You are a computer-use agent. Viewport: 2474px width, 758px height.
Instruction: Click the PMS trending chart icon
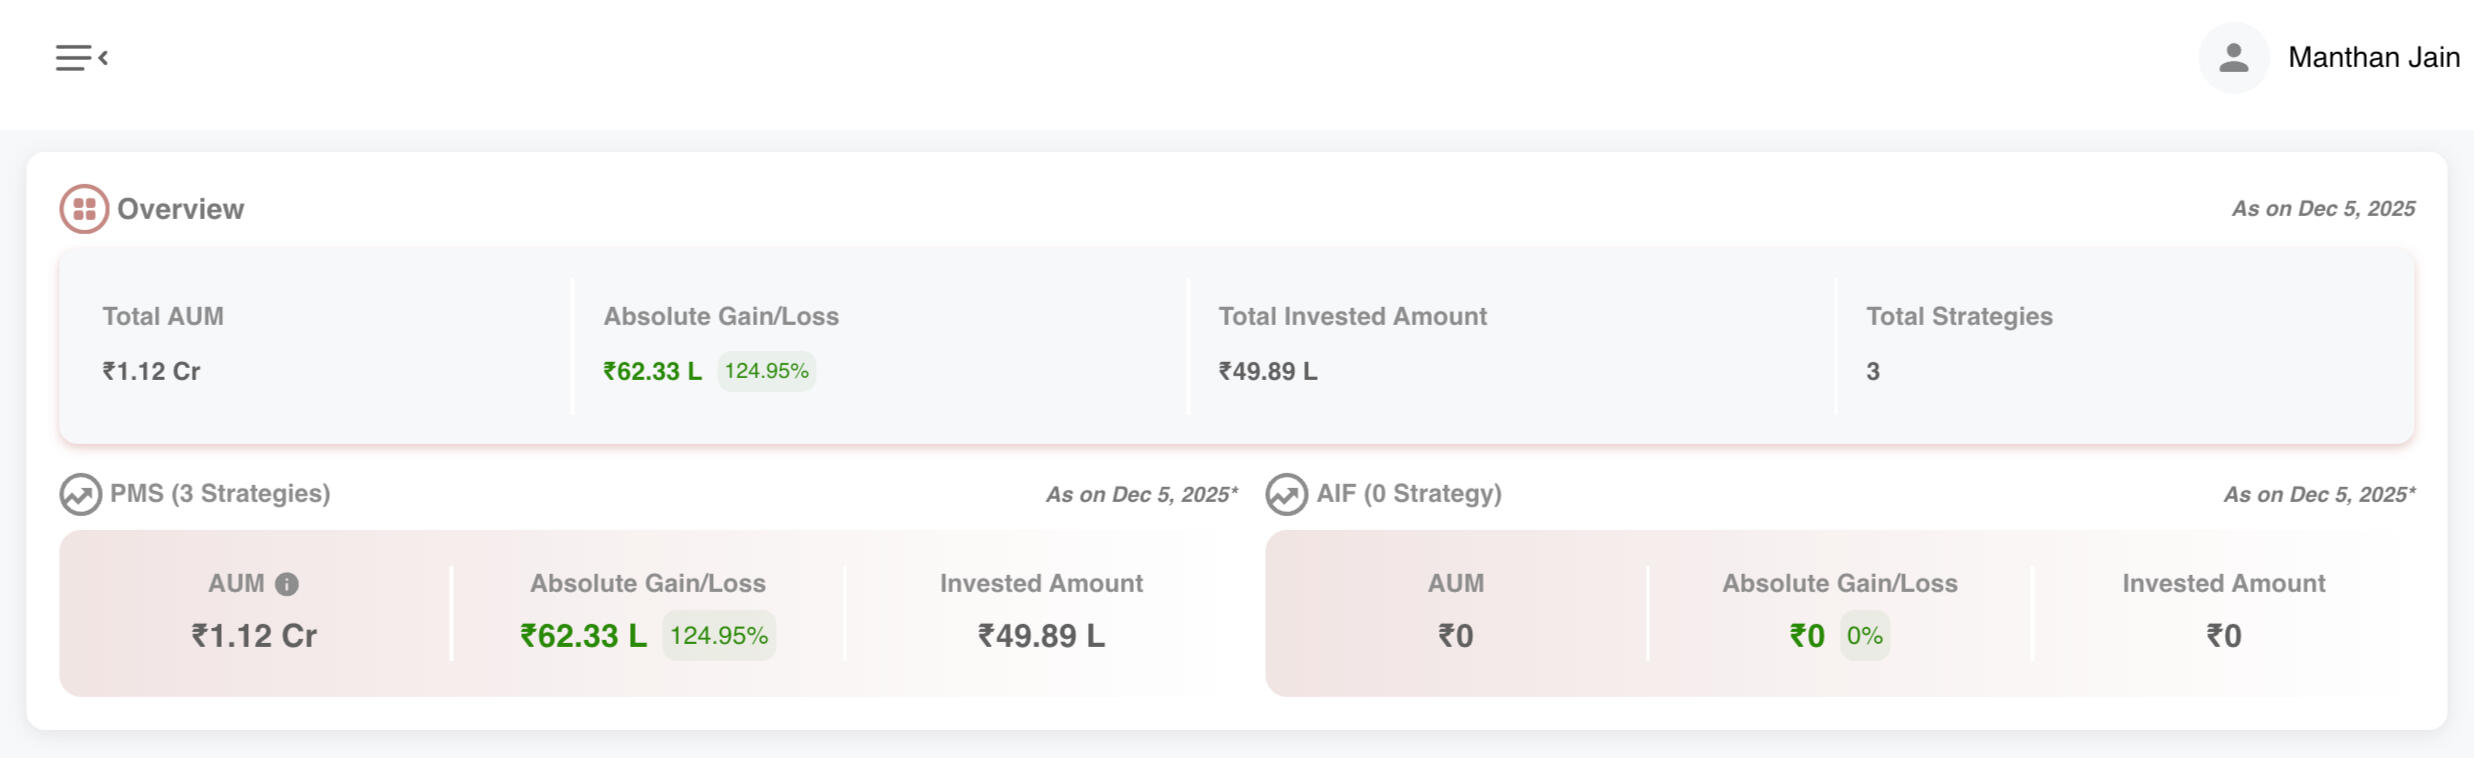[x=80, y=494]
